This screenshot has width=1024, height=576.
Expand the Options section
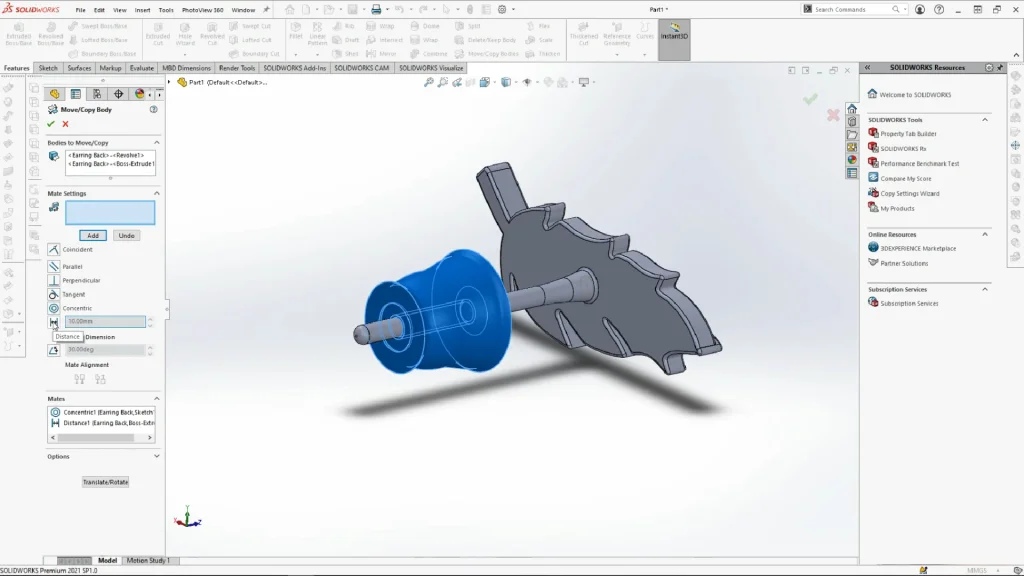pos(157,456)
